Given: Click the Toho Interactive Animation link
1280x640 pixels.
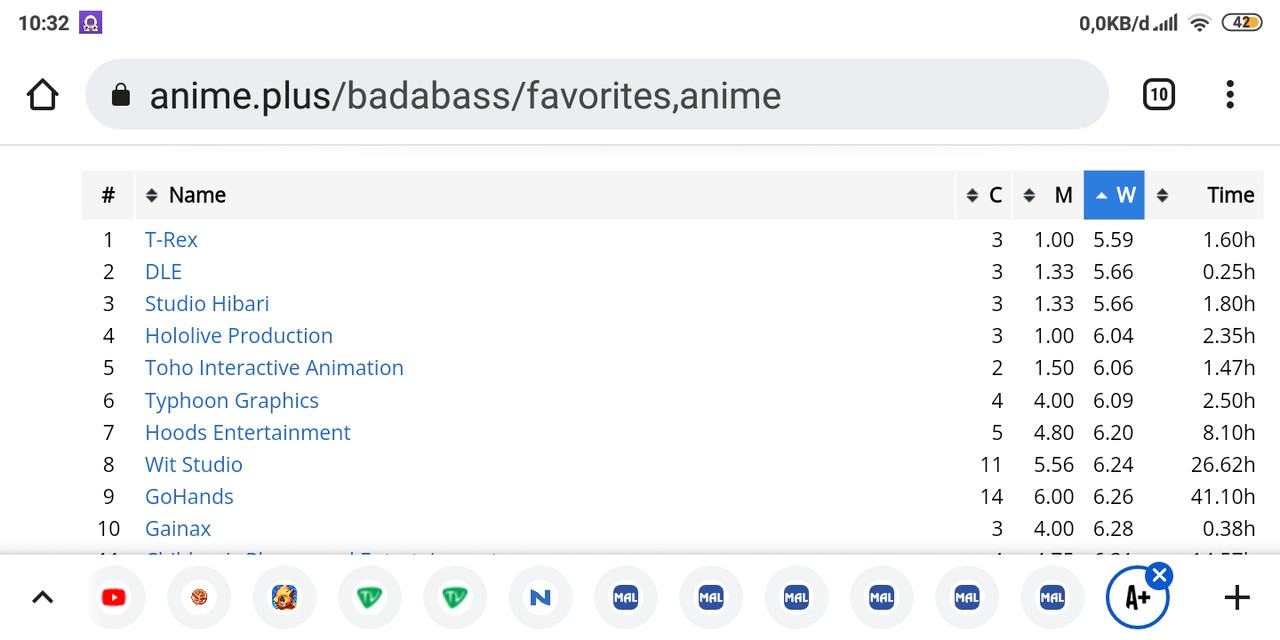Looking at the screenshot, I should point(274,368).
